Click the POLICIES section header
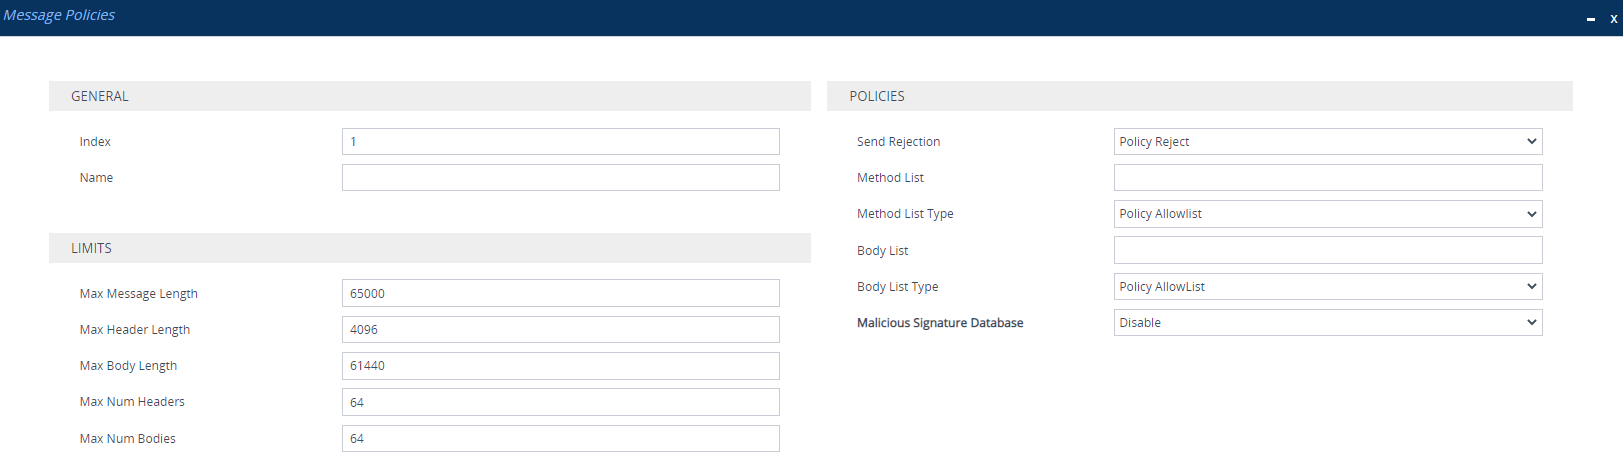This screenshot has height=458, width=1623. pos(877,96)
